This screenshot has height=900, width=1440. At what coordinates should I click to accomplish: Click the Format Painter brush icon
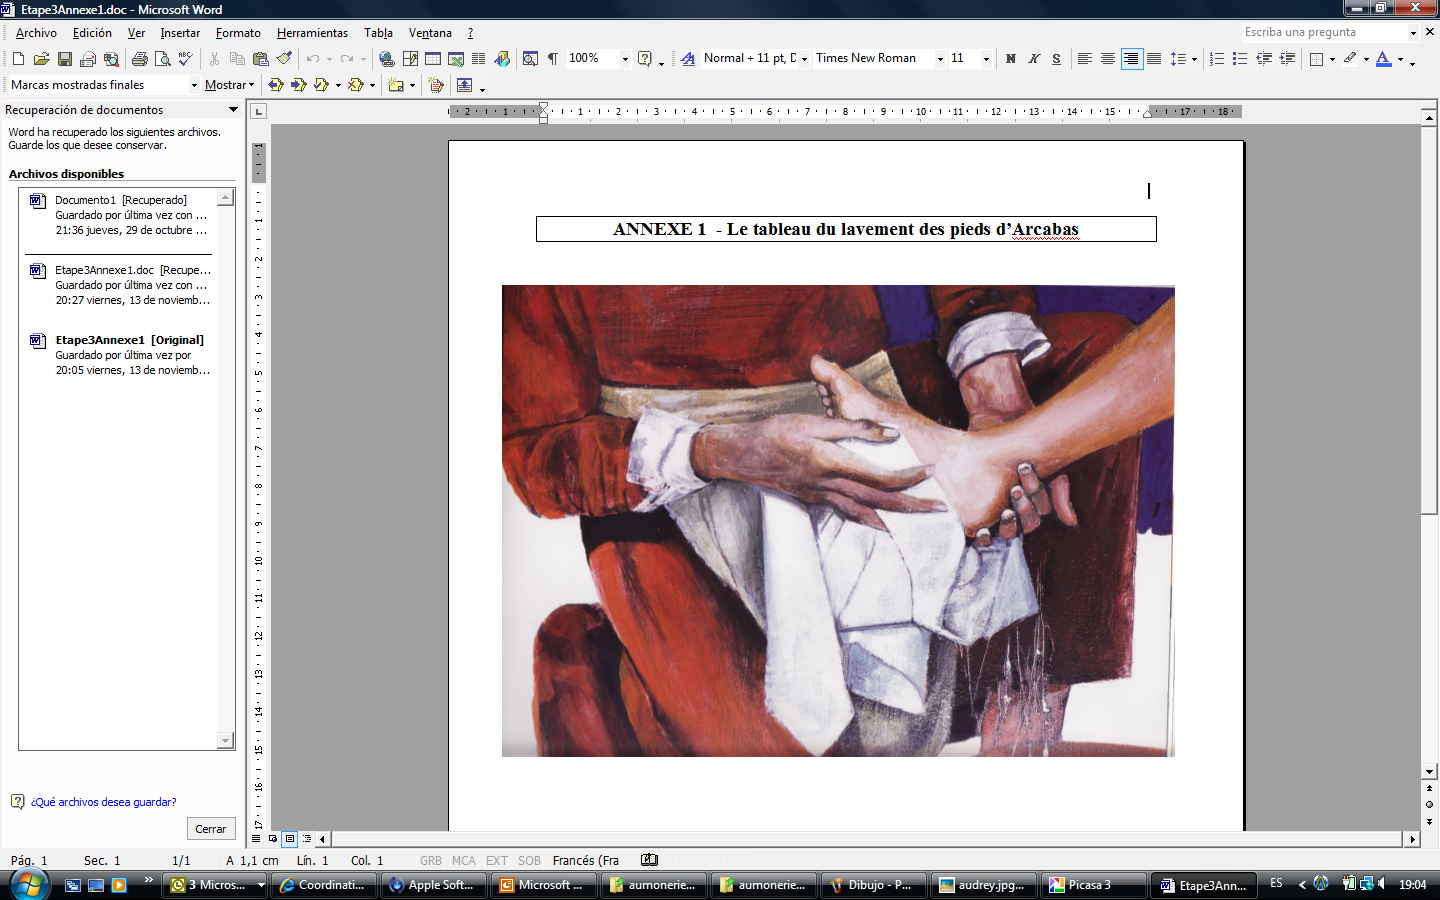tap(284, 59)
